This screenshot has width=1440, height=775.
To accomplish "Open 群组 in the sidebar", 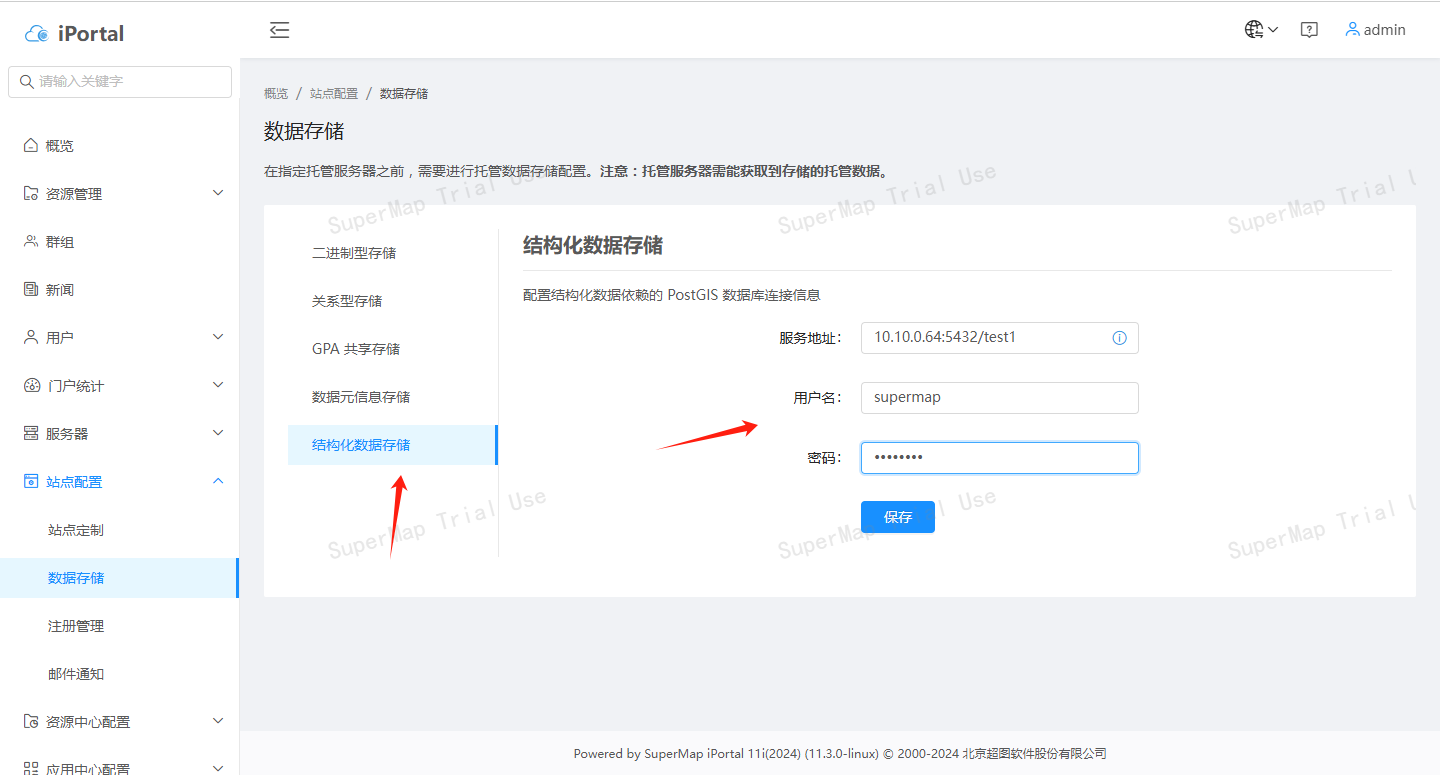I will point(60,242).
